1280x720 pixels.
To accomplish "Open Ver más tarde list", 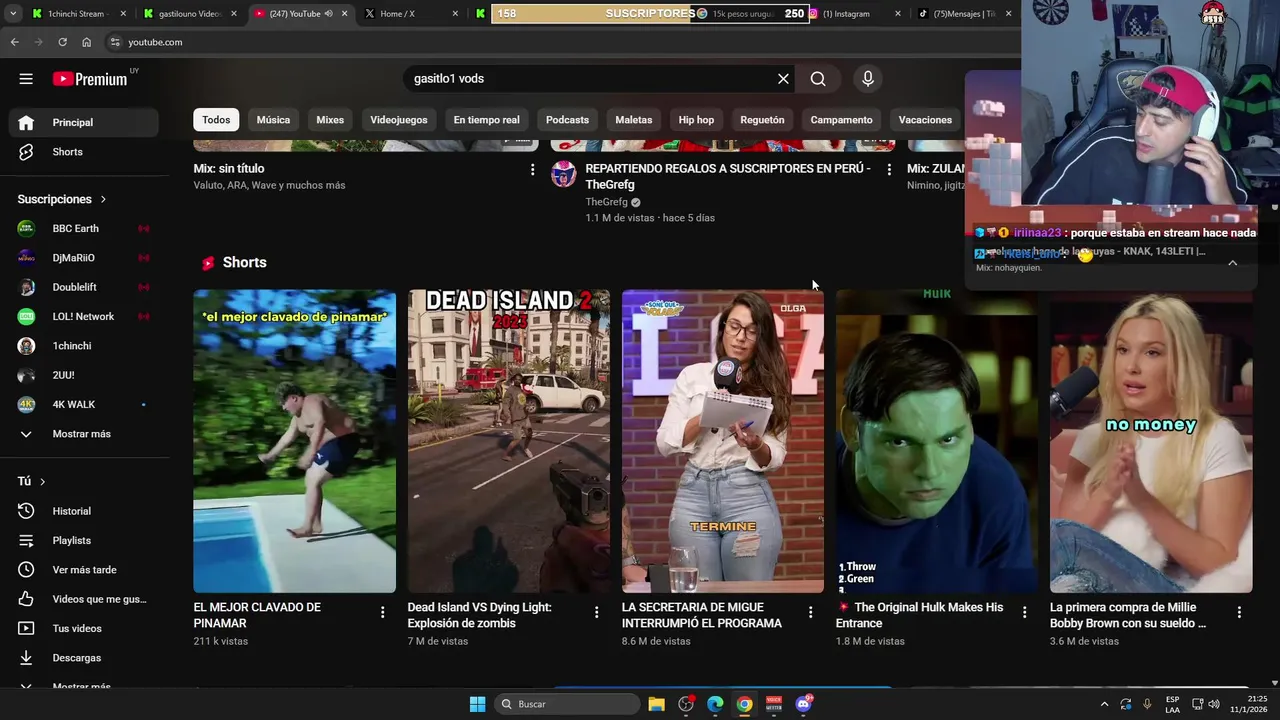I will coord(84,570).
